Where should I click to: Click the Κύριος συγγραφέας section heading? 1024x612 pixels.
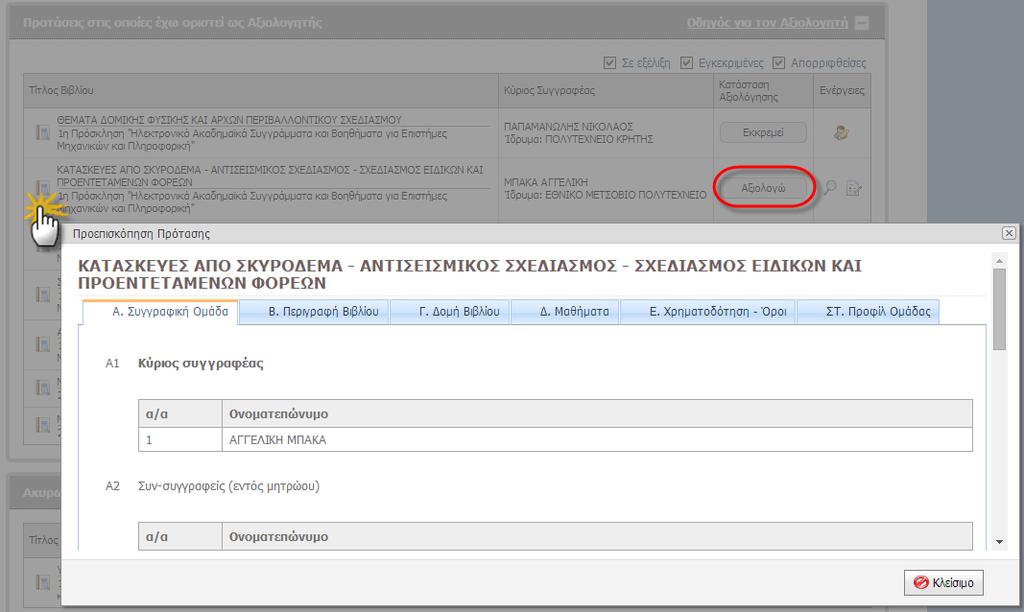(x=200, y=364)
